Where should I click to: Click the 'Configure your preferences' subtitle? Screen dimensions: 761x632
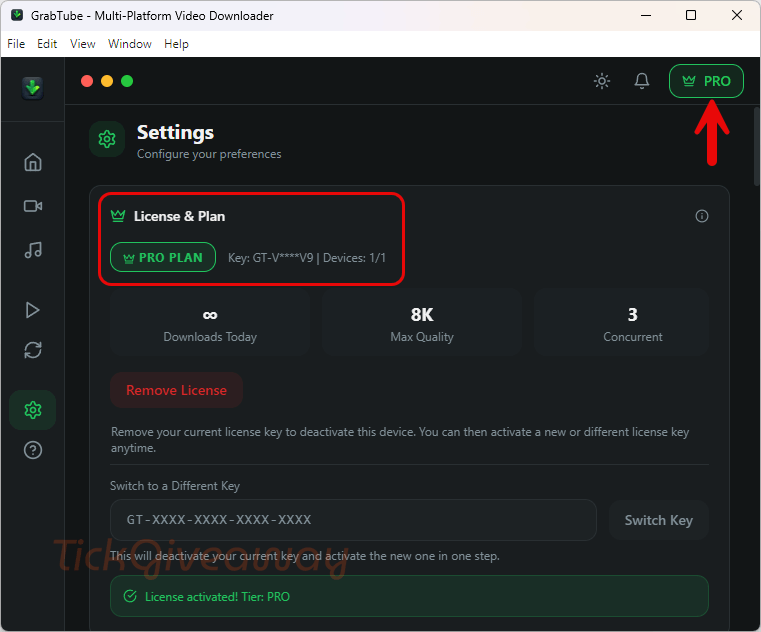tap(209, 154)
